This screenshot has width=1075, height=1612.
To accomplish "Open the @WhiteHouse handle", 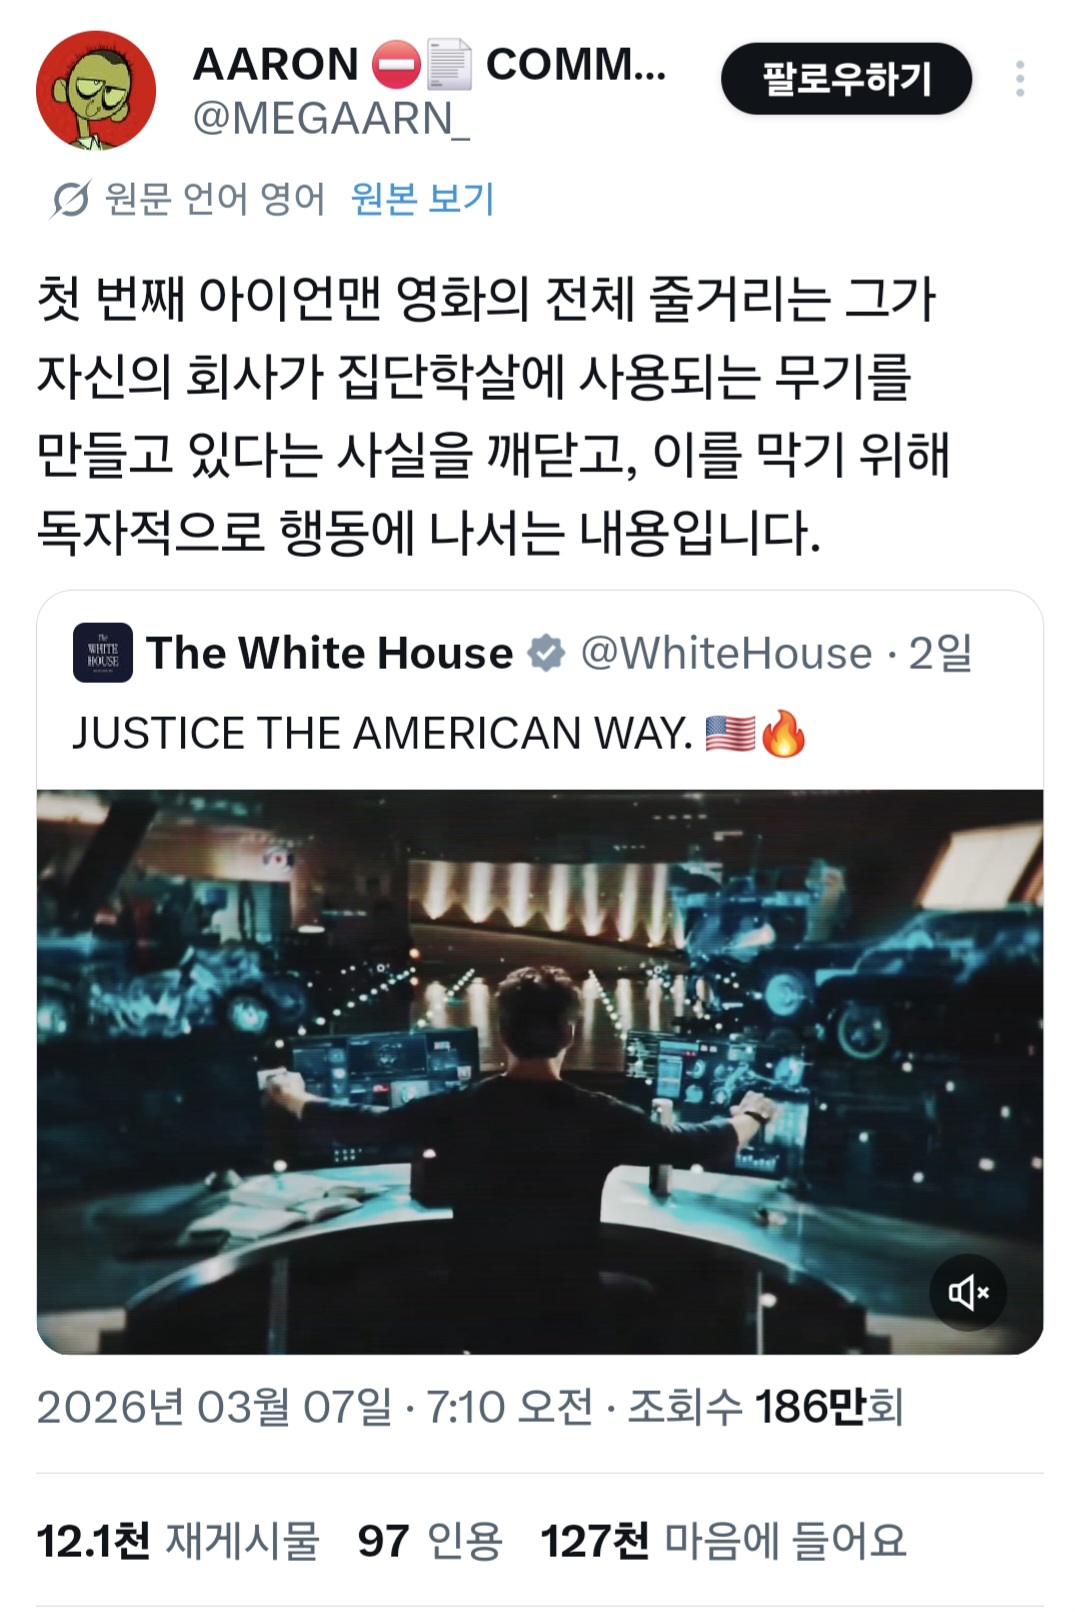I will click(726, 654).
